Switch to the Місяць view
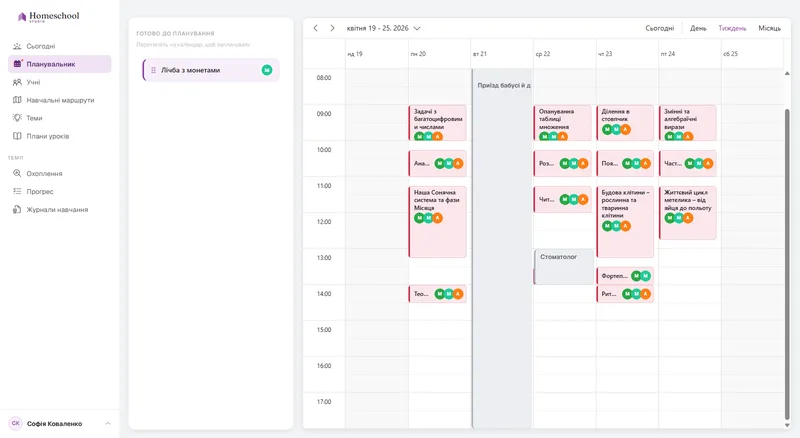Image resolution: width=800 pixels, height=438 pixels. tap(769, 28)
